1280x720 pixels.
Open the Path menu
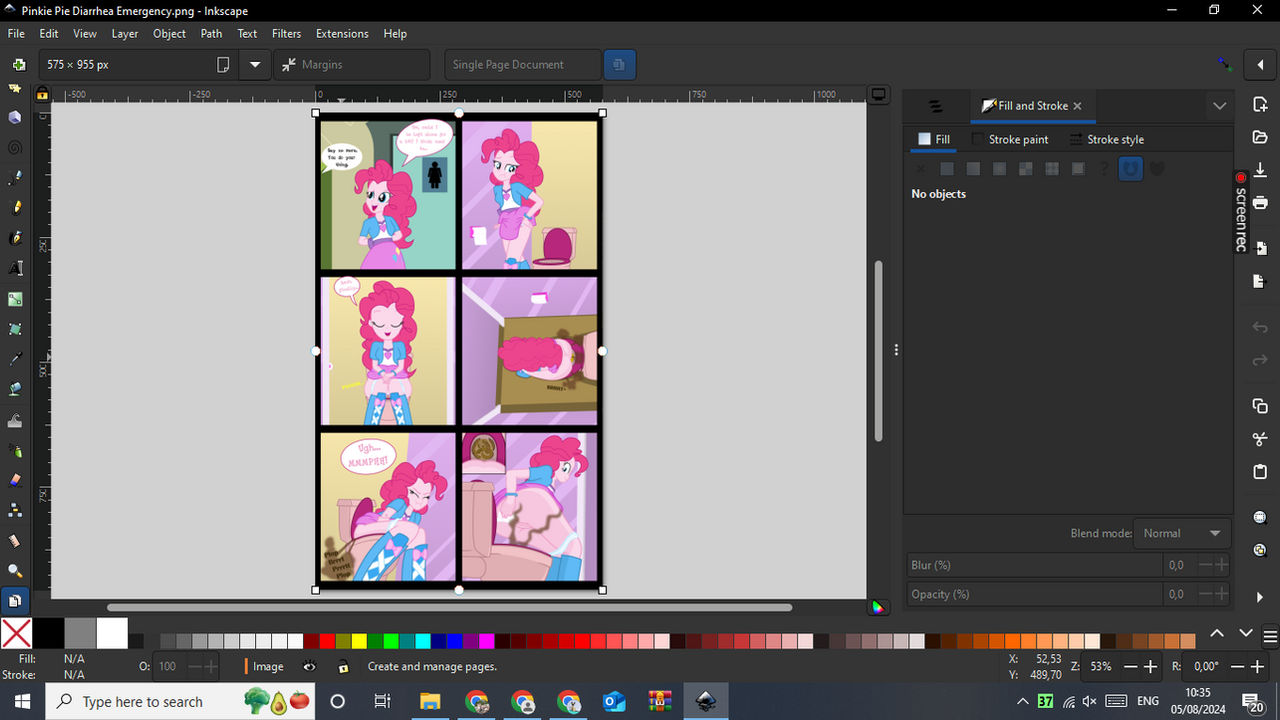(x=211, y=34)
